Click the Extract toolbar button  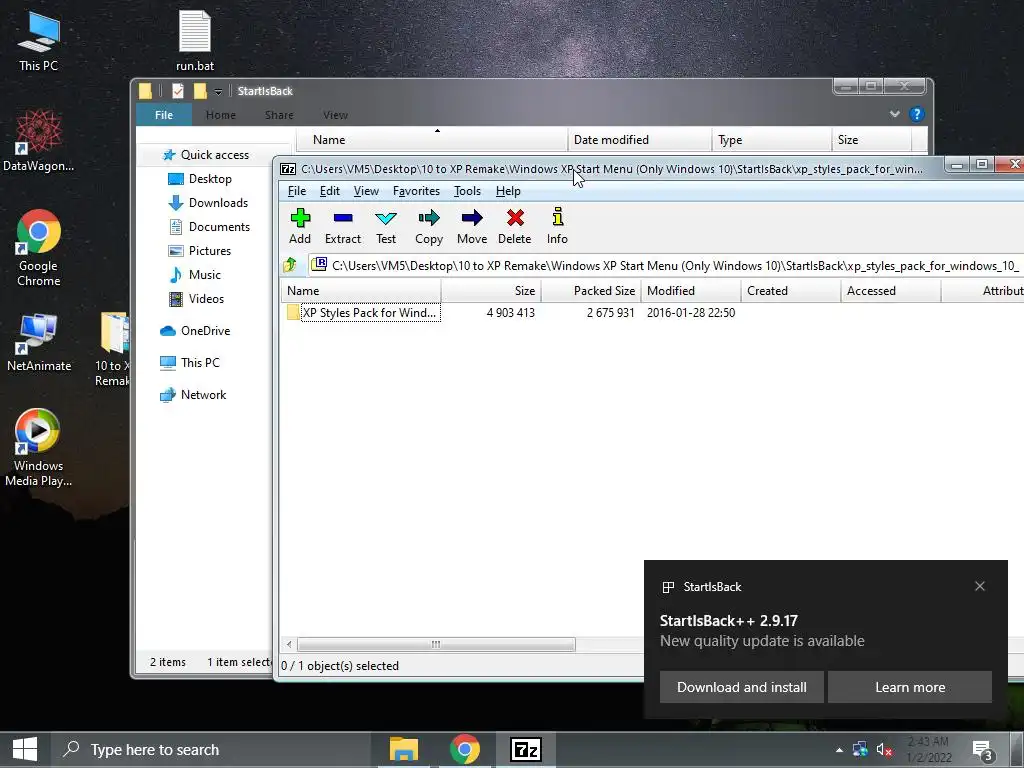[x=343, y=226]
